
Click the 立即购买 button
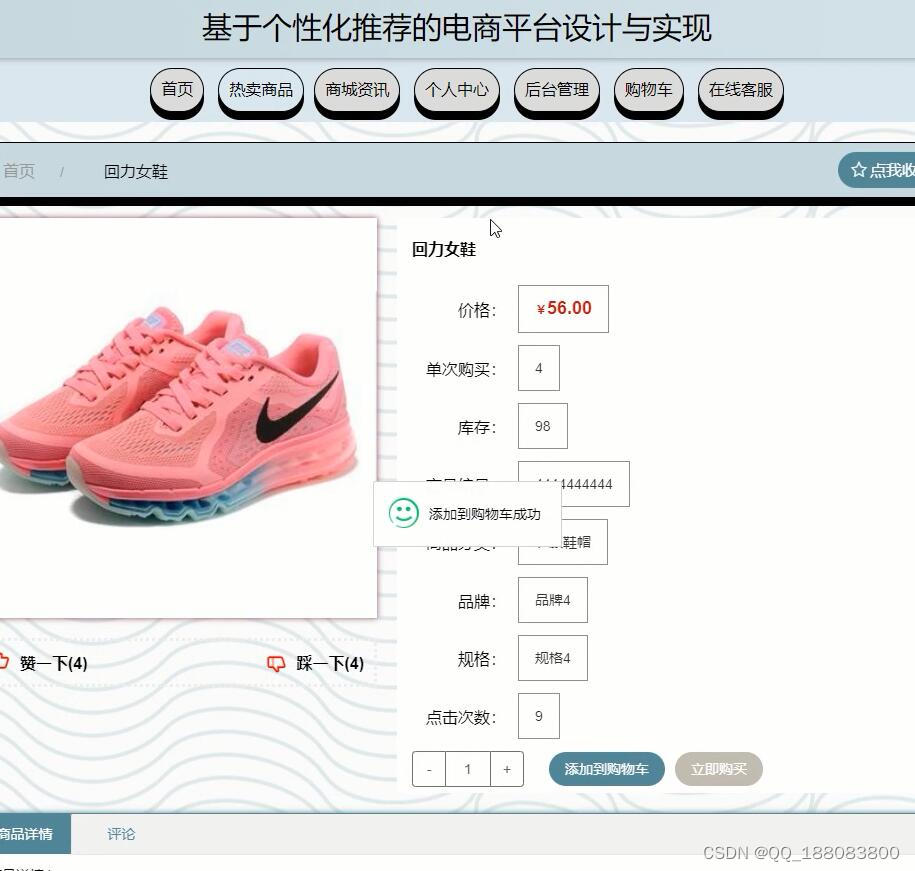pyautogui.click(x=718, y=769)
